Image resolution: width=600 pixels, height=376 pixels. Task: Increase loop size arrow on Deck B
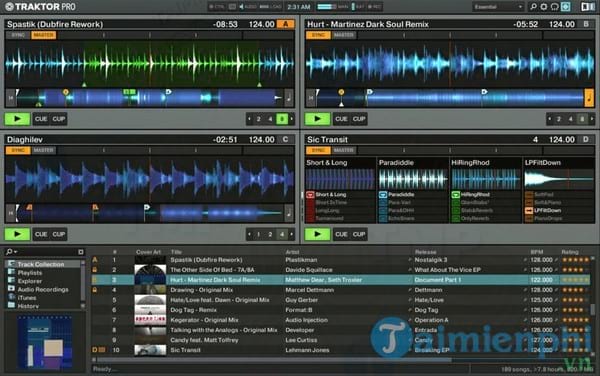click(x=592, y=119)
